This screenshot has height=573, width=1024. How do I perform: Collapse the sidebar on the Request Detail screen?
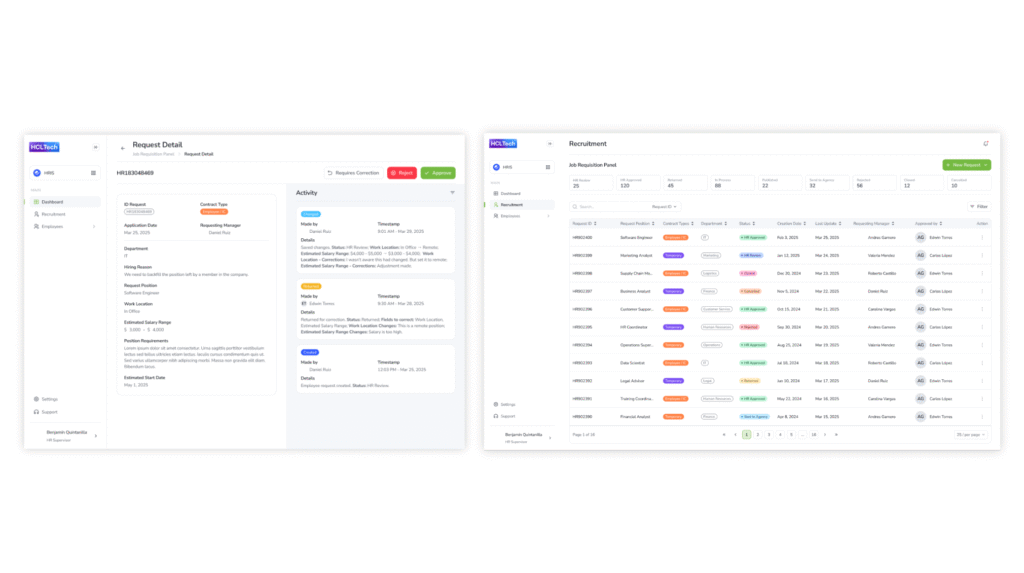tap(96, 147)
